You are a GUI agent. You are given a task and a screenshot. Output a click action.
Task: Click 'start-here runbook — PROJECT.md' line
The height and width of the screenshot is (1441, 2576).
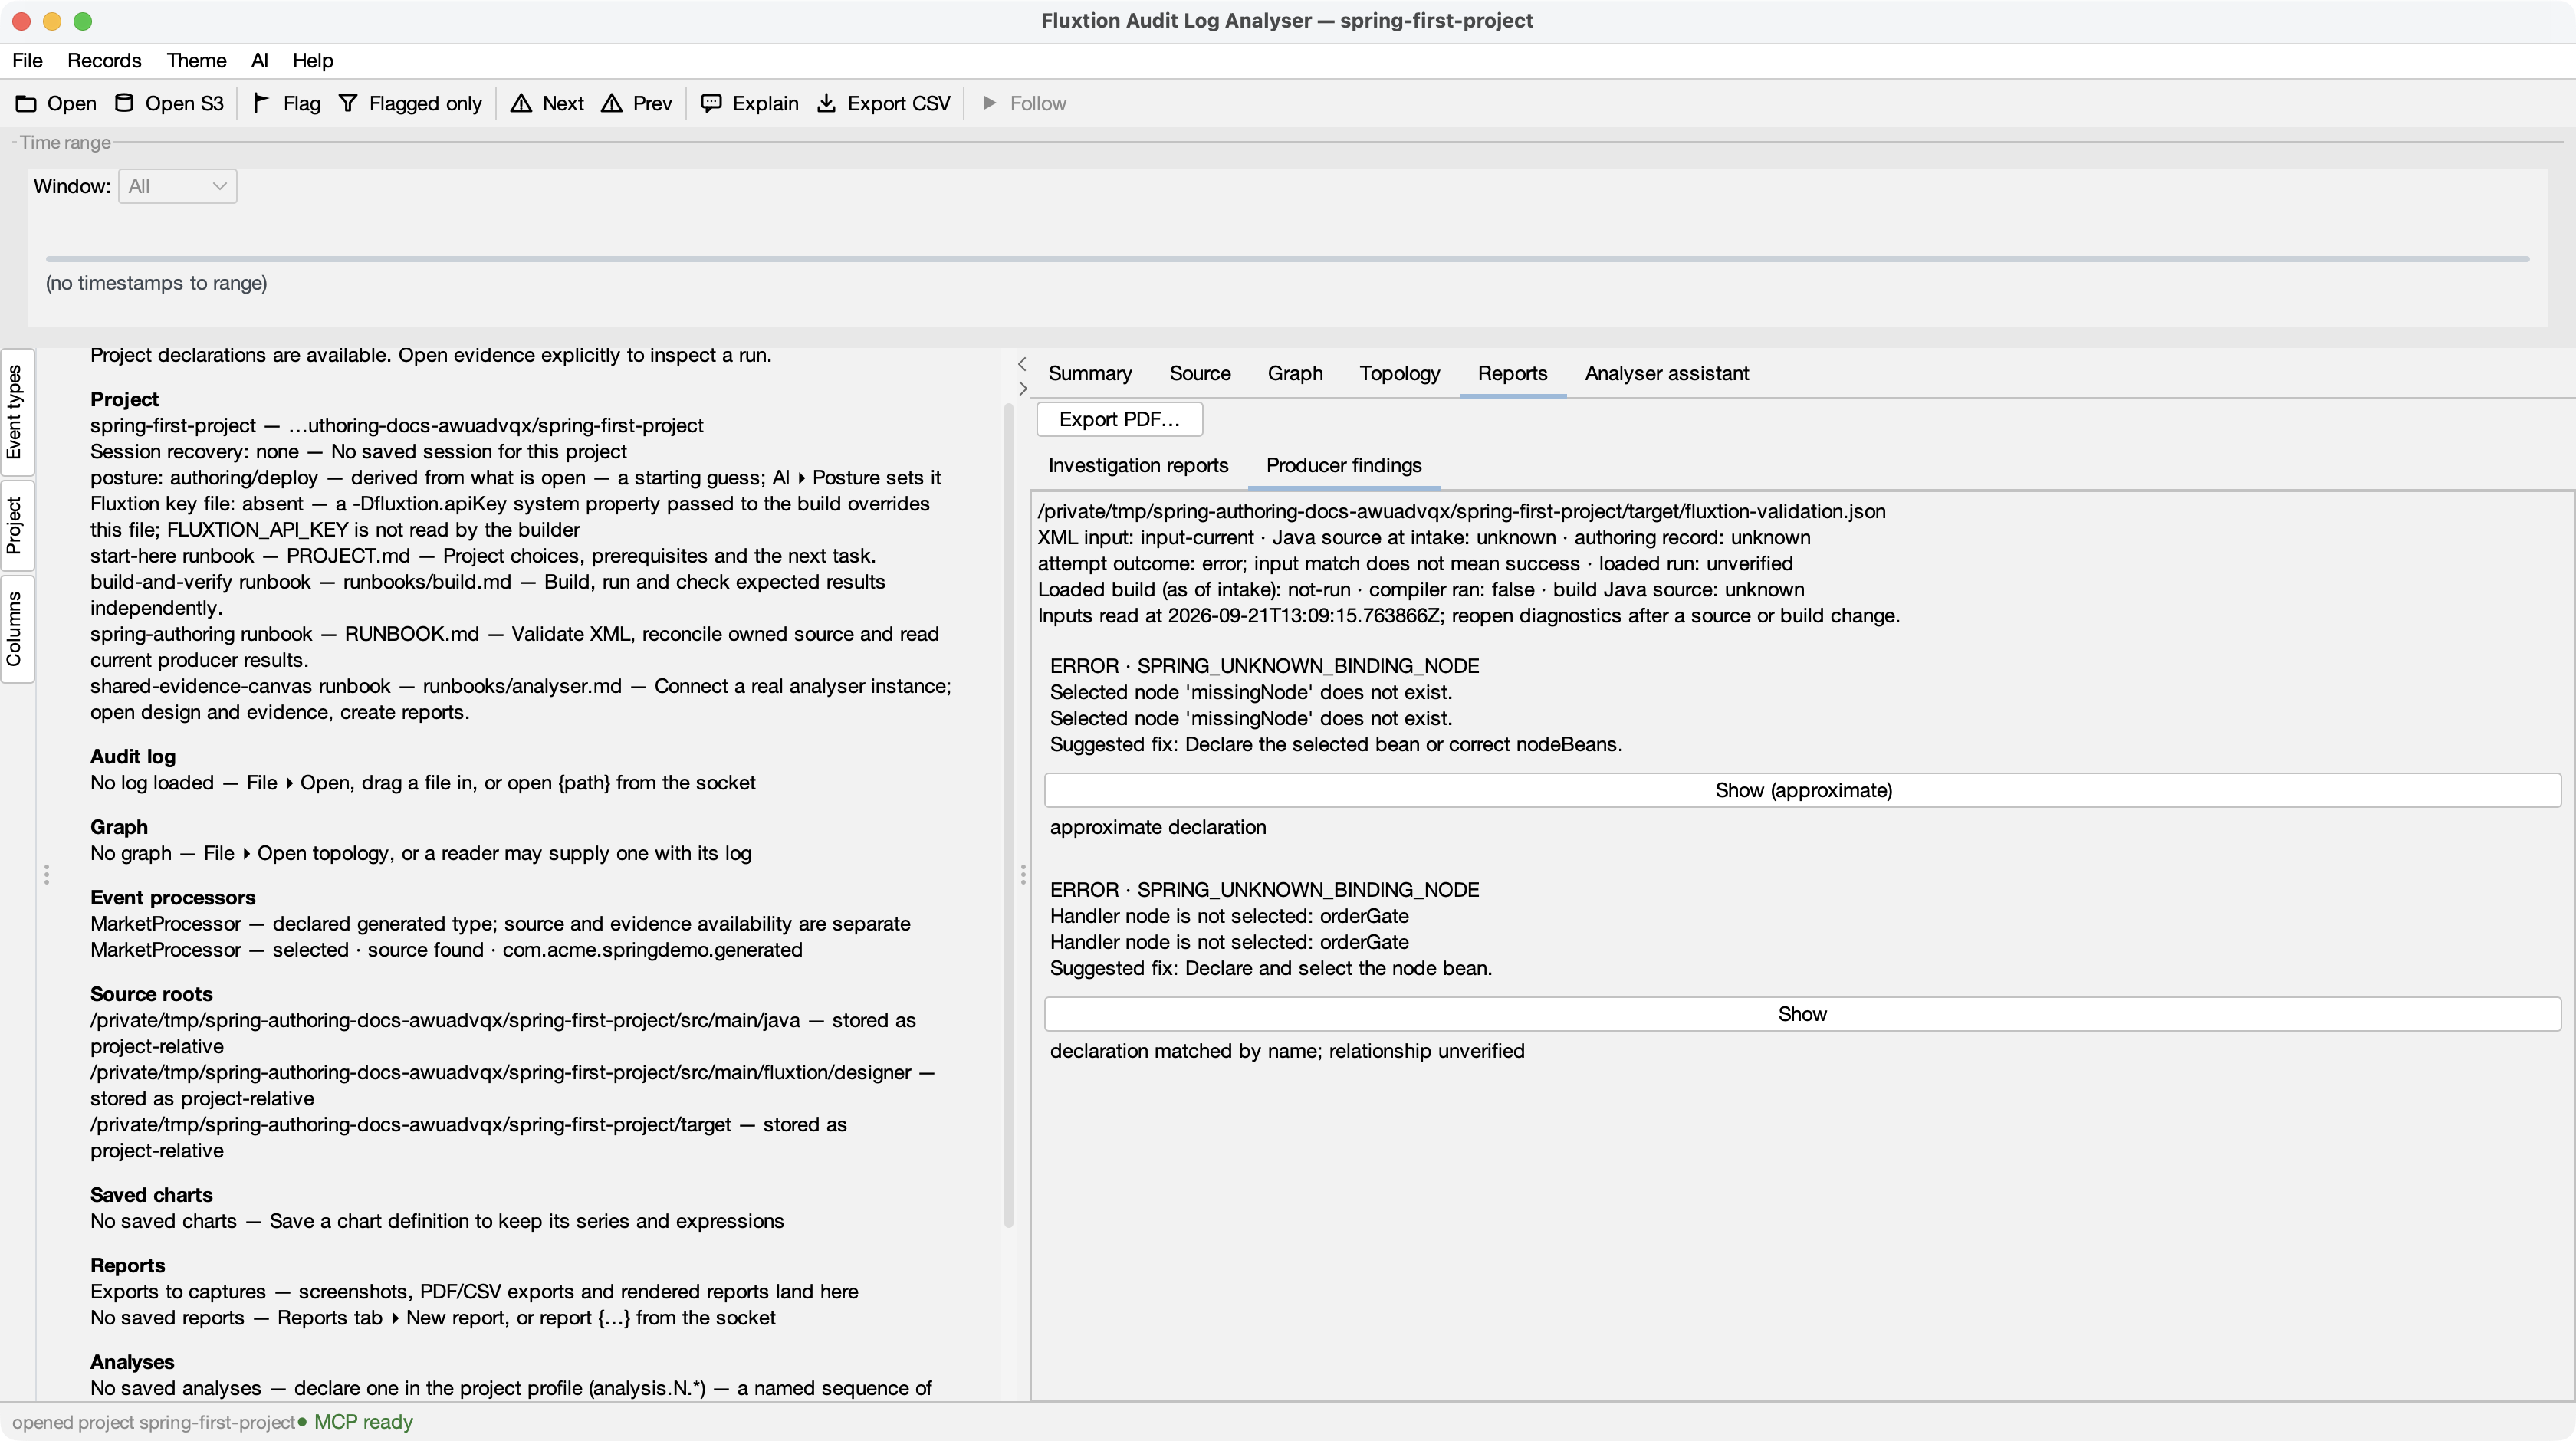tap(482, 556)
